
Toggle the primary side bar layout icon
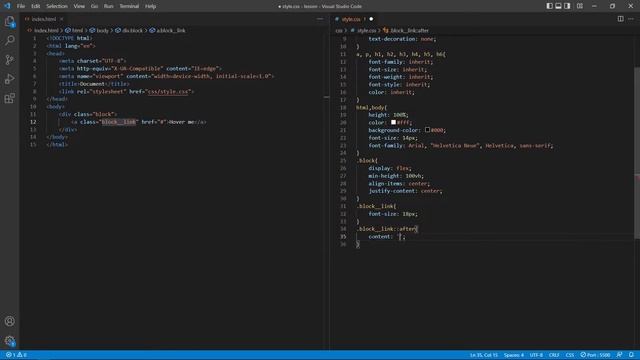(x=549, y=6)
